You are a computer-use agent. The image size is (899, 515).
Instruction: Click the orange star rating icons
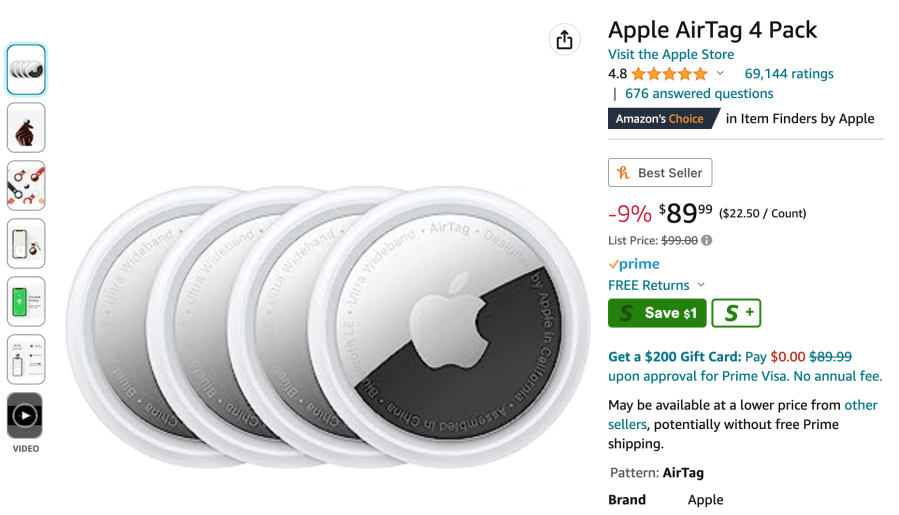click(668, 74)
